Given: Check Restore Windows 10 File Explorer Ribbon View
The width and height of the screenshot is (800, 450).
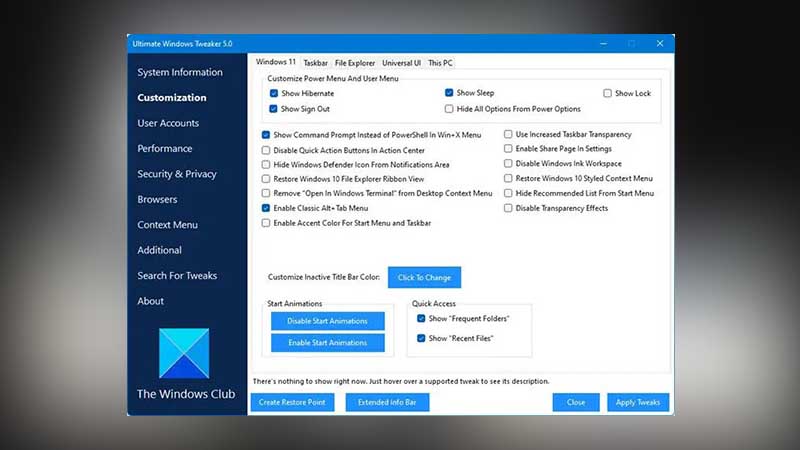Looking at the screenshot, I should [266, 179].
